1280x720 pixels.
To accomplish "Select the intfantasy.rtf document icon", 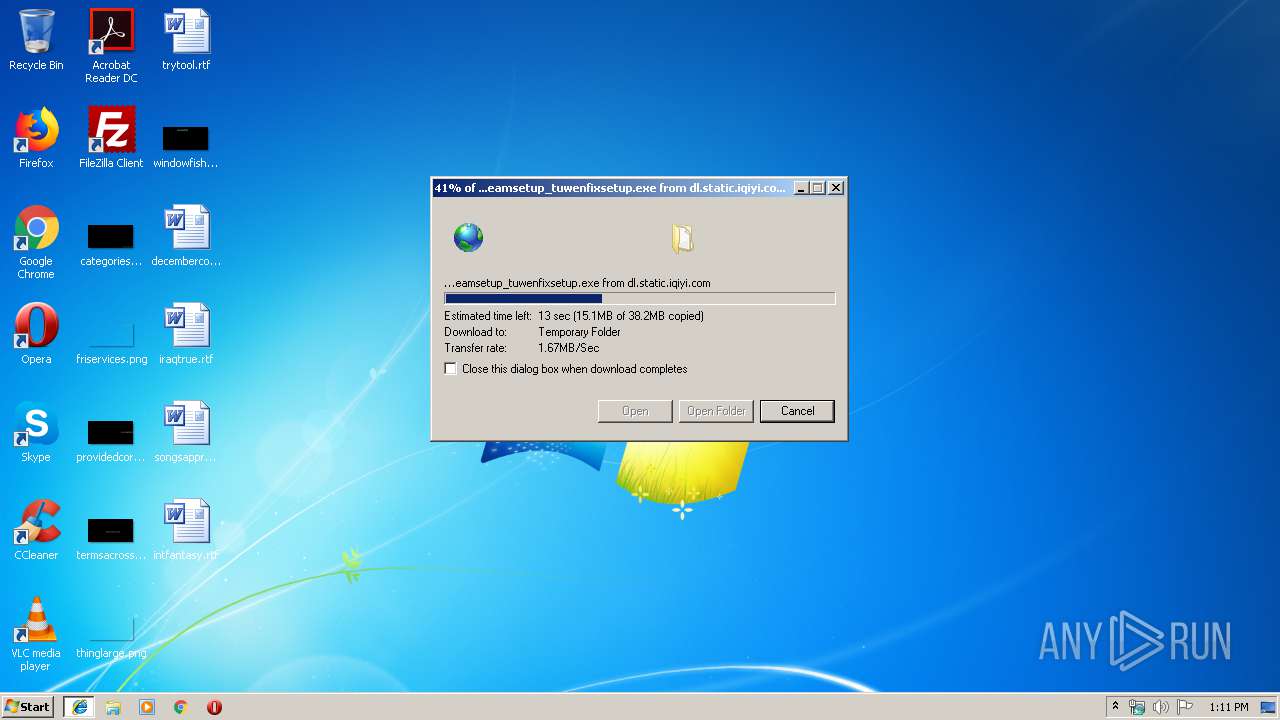I will click(186, 530).
